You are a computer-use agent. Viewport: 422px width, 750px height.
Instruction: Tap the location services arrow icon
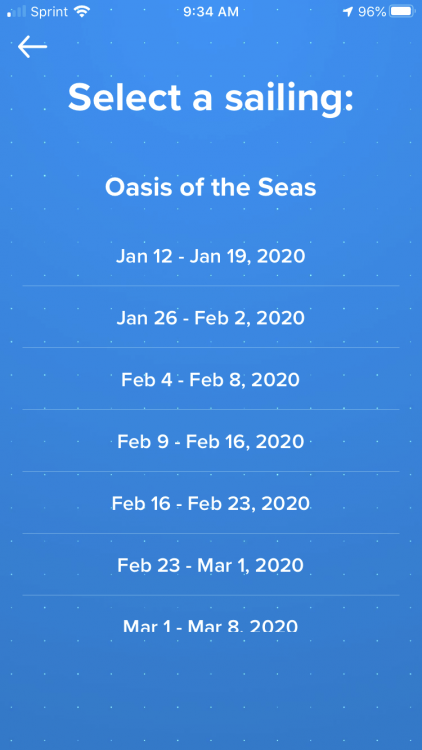[x=348, y=12]
